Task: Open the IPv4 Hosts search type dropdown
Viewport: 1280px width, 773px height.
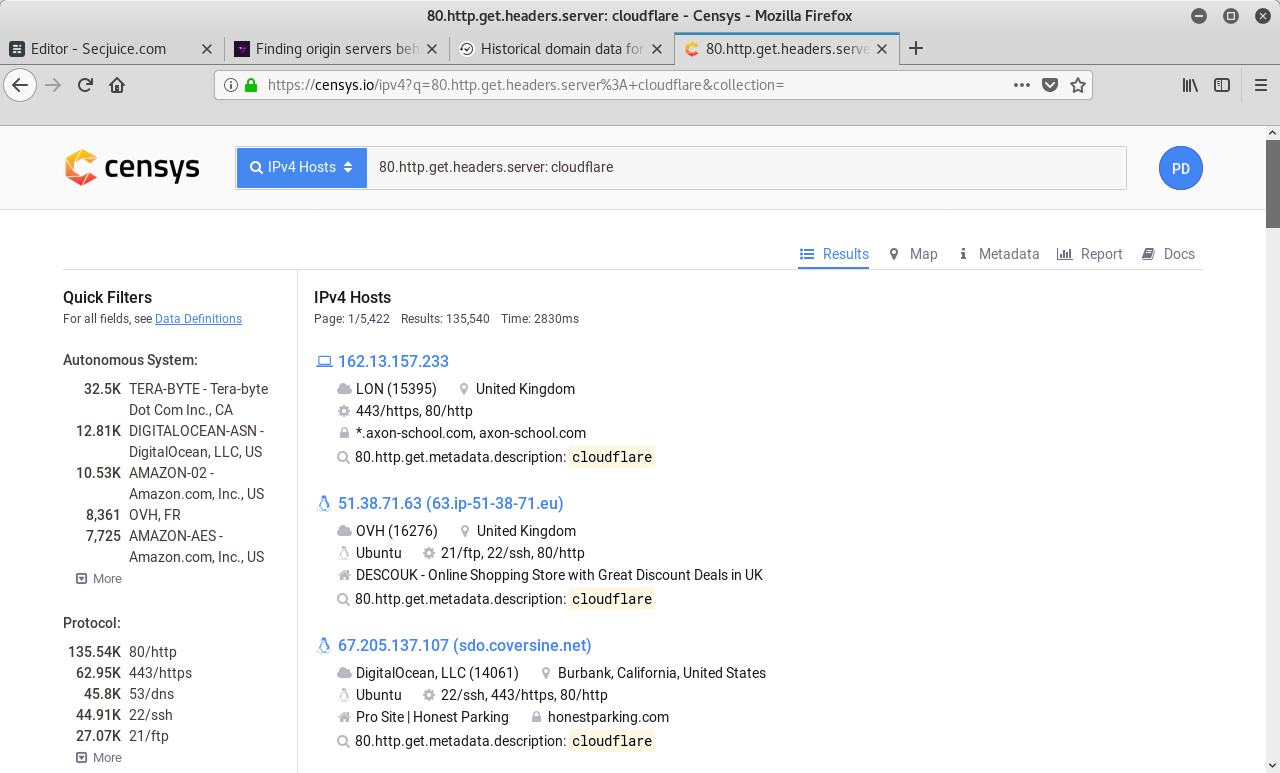Action: (x=302, y=168)
